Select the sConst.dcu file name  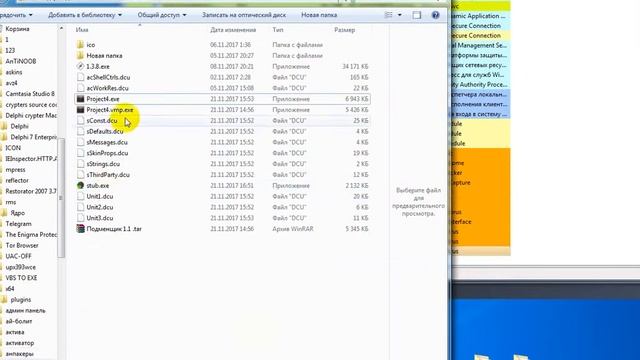(x=102, y=120)
